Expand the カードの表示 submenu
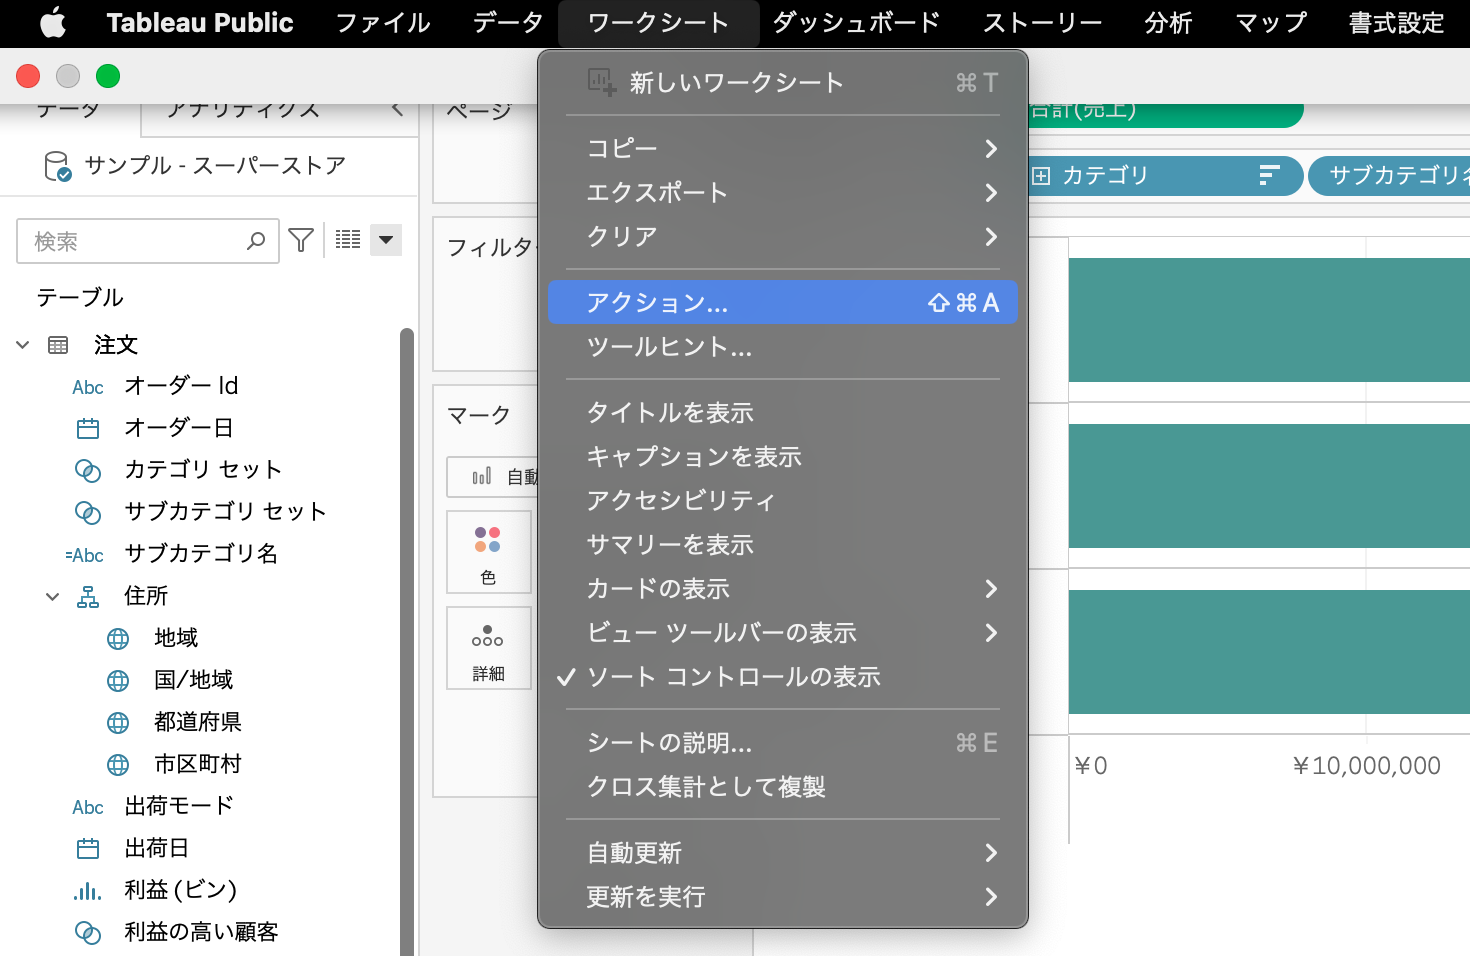Viewport: 1470px width, 956px height. tap(783, 588)
